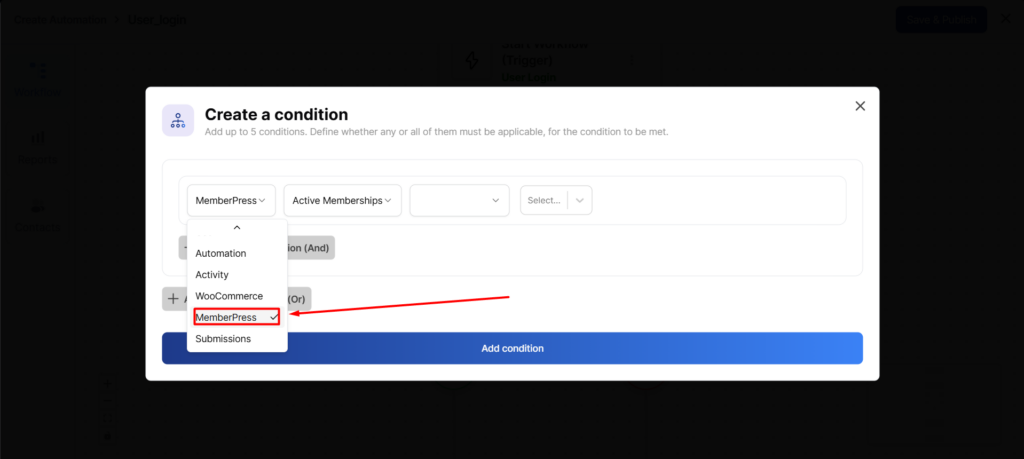Click the condition flowchart icon in dialog header
Screen dimensions: 1024x459
(x=178, y=120)
